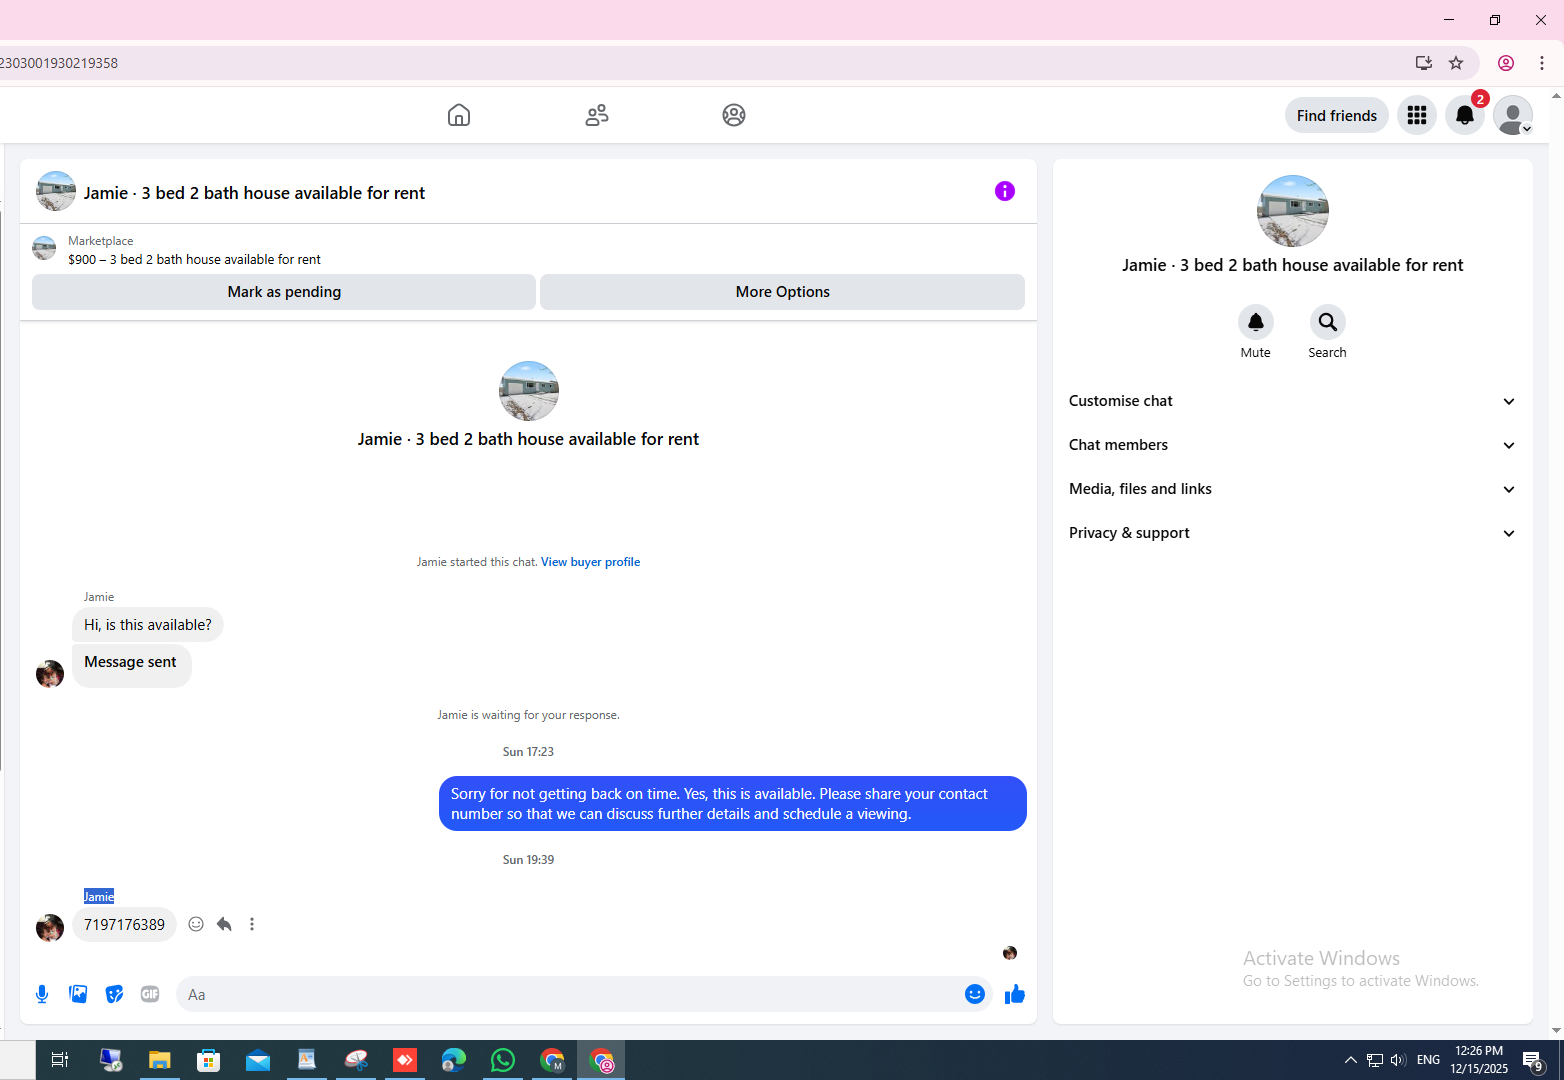
Task: Expand Customise chat section
Action: (x=1293, y=401)
